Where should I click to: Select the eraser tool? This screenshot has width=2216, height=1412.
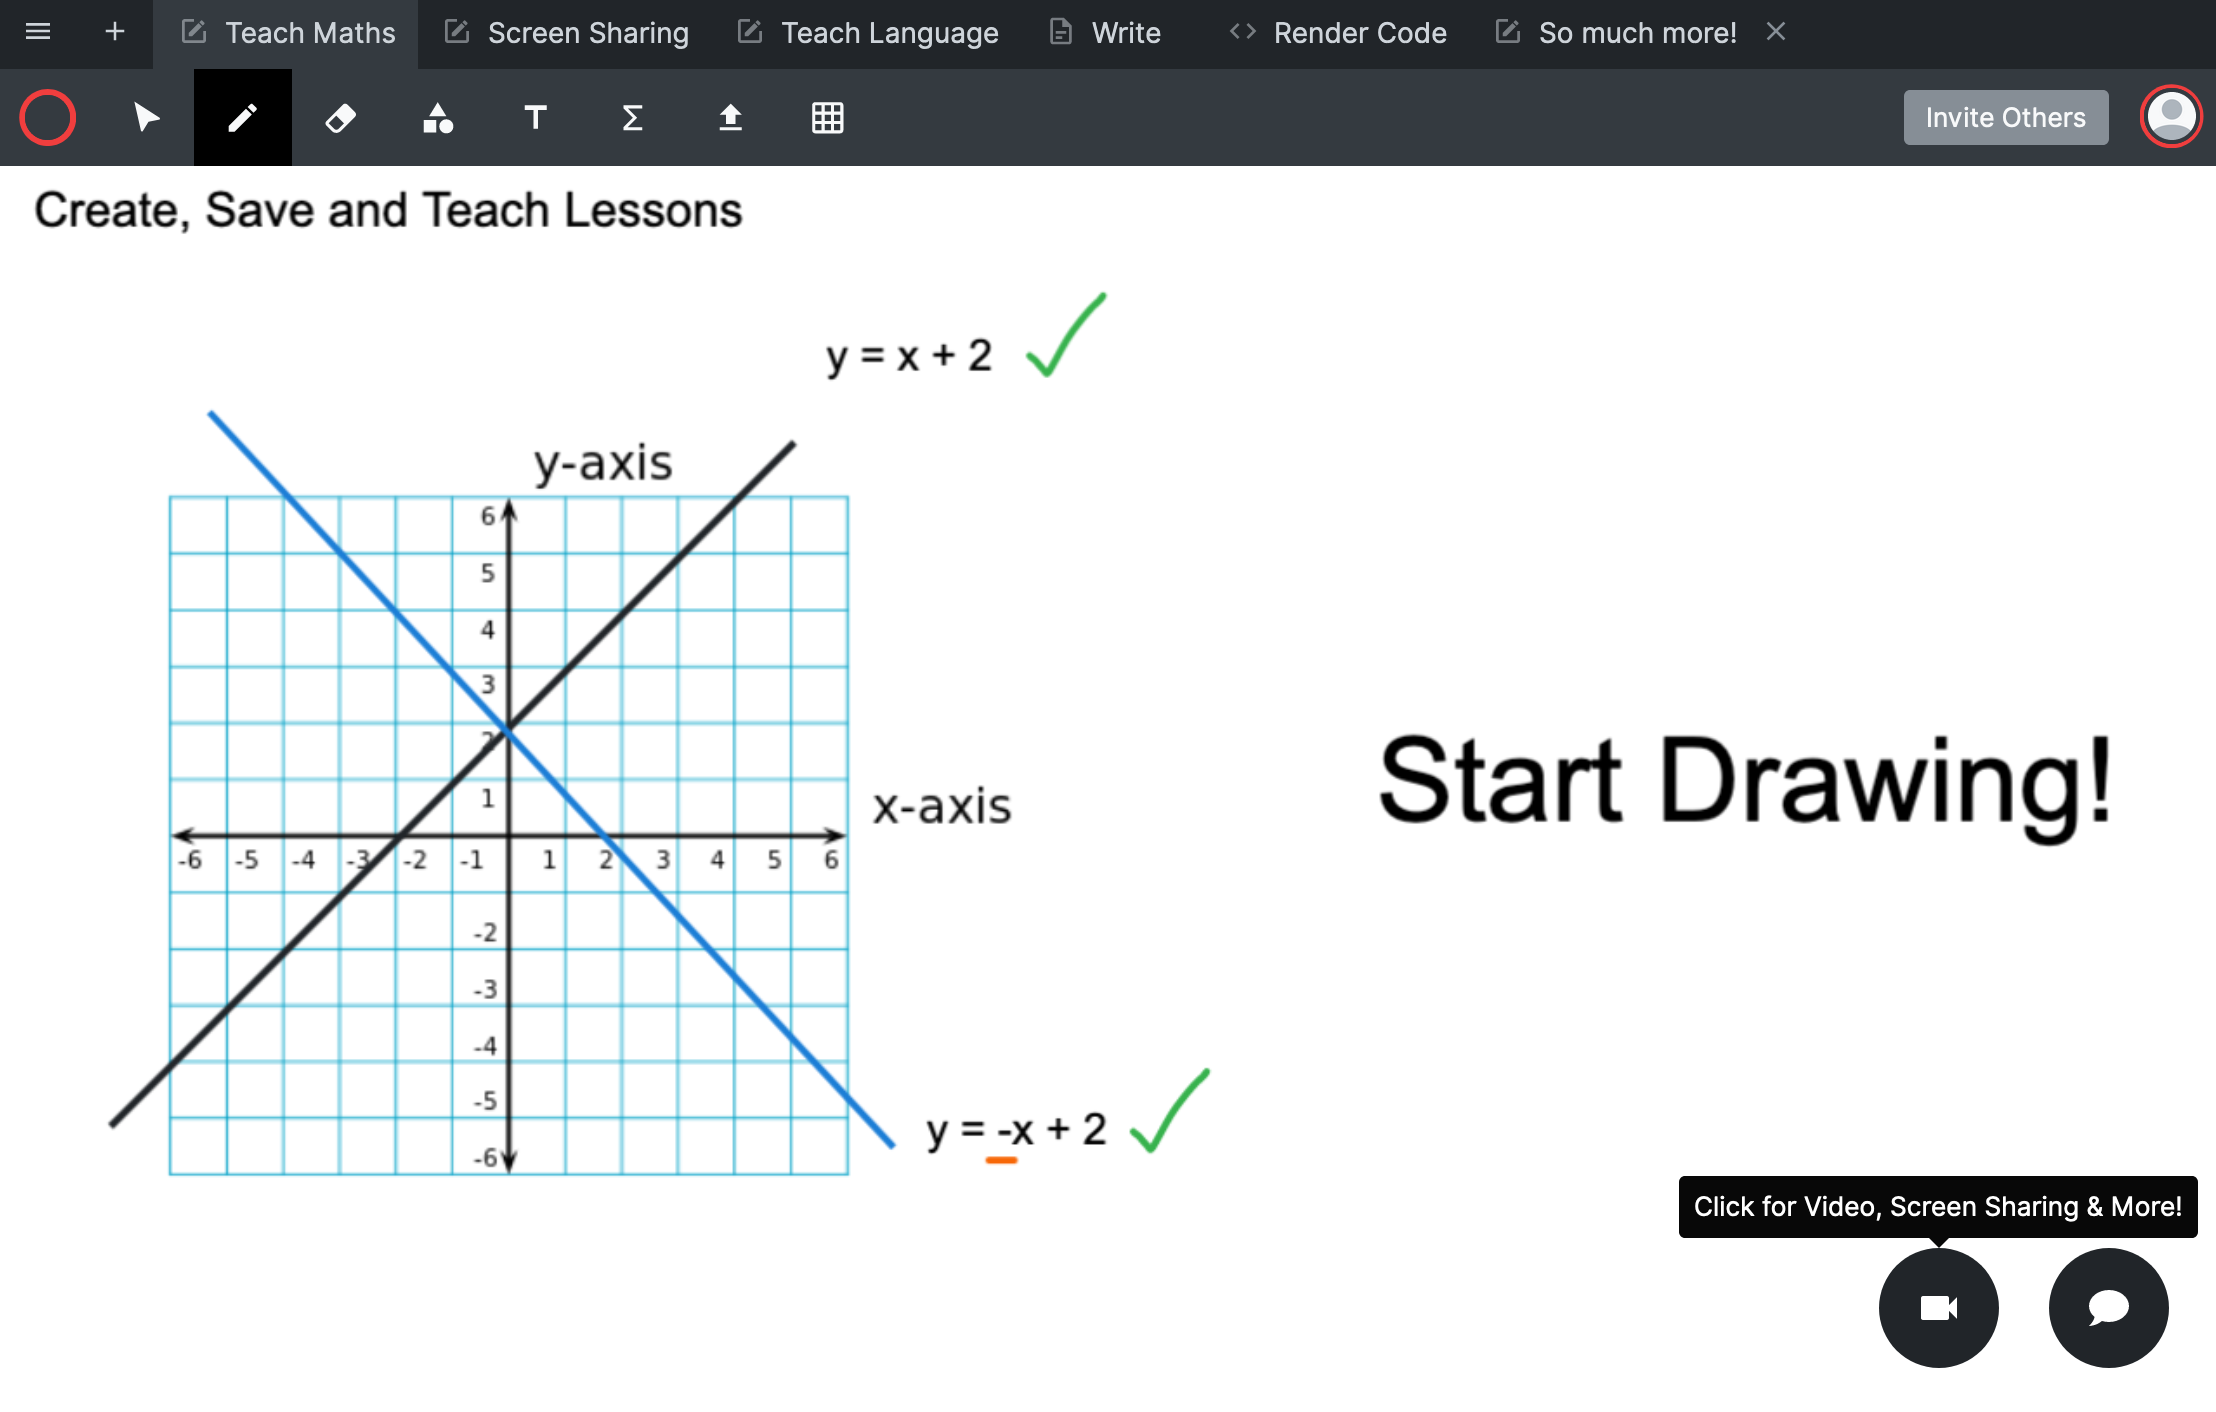[x=340, y=118]
